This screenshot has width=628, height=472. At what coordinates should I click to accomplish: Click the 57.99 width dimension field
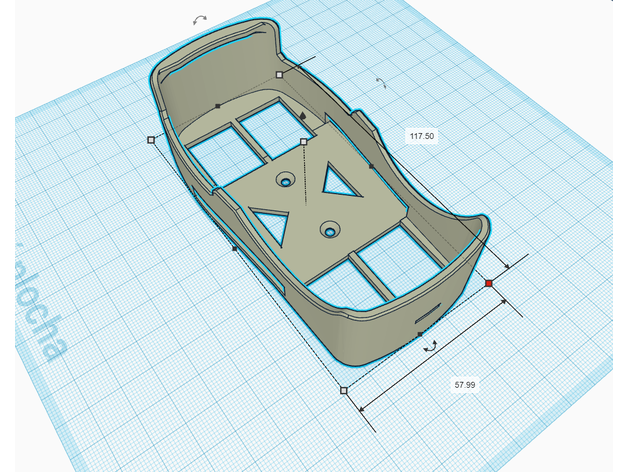coord(464,383)
